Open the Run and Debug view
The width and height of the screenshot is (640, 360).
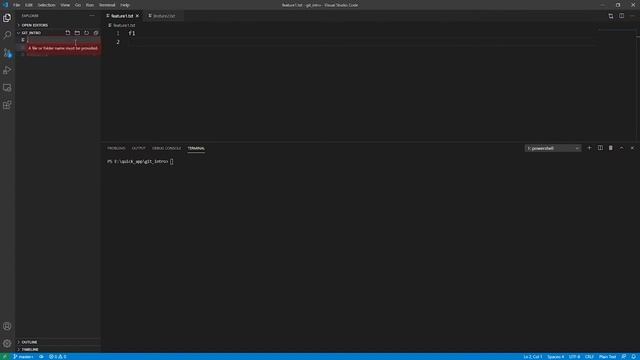pos(7,70)
